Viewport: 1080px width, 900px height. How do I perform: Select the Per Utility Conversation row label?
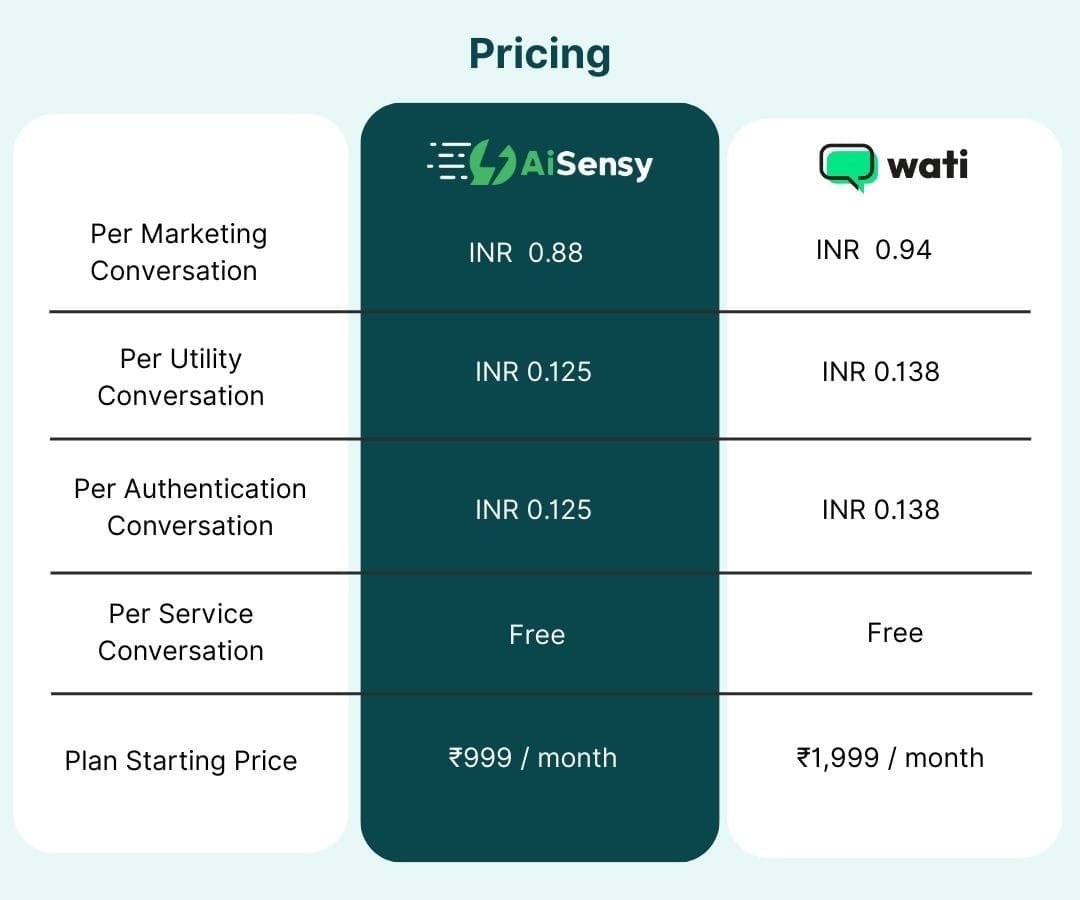(x=180, y=377)
